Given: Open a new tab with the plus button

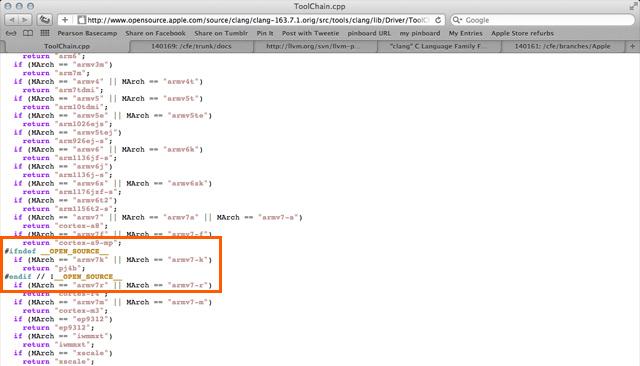Looking at the screenshot, I should pyautogui.click(x=632, y=47).
